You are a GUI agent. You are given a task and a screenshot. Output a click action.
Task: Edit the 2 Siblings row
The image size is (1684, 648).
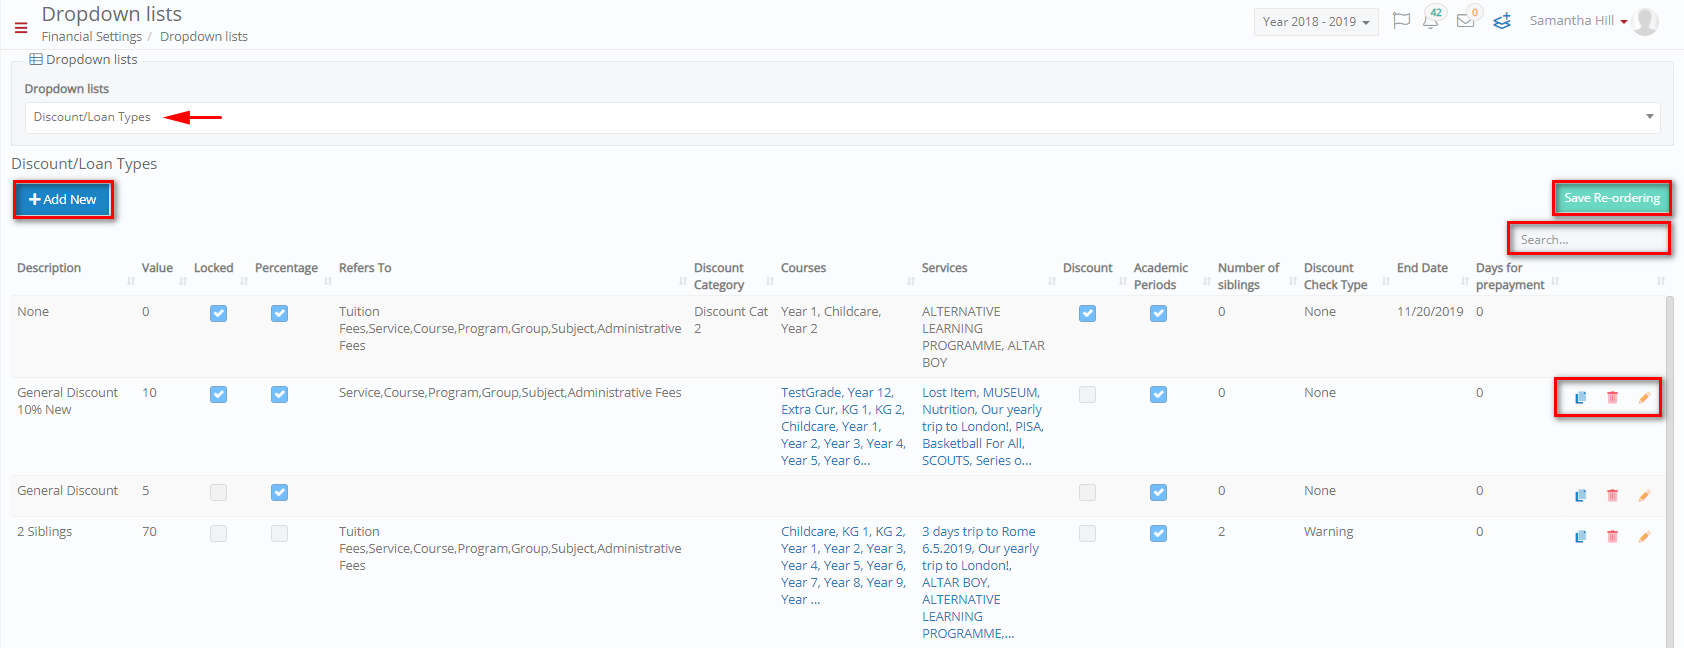1644,537
